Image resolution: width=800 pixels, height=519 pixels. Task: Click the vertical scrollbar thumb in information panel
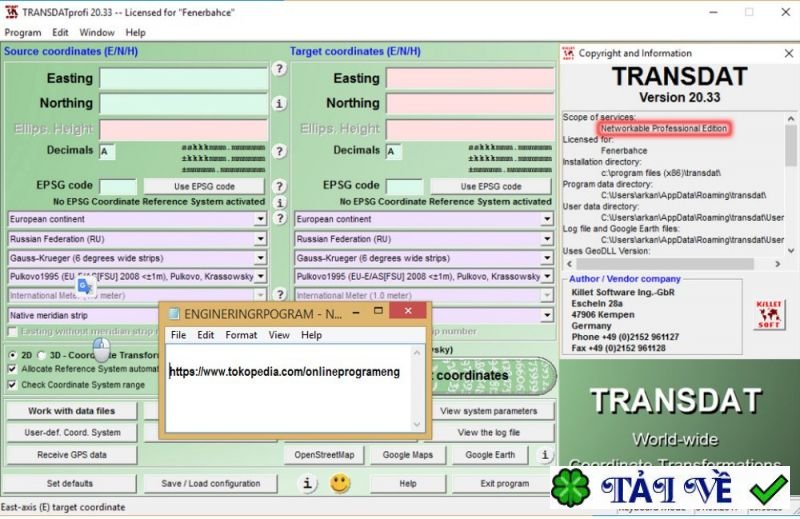(x=791, y=145)
